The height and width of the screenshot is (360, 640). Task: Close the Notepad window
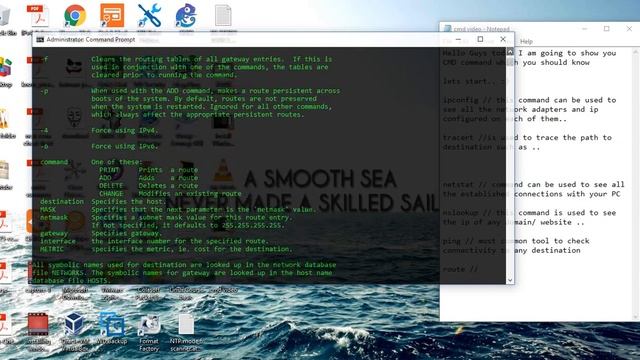[x=629, y=29]
